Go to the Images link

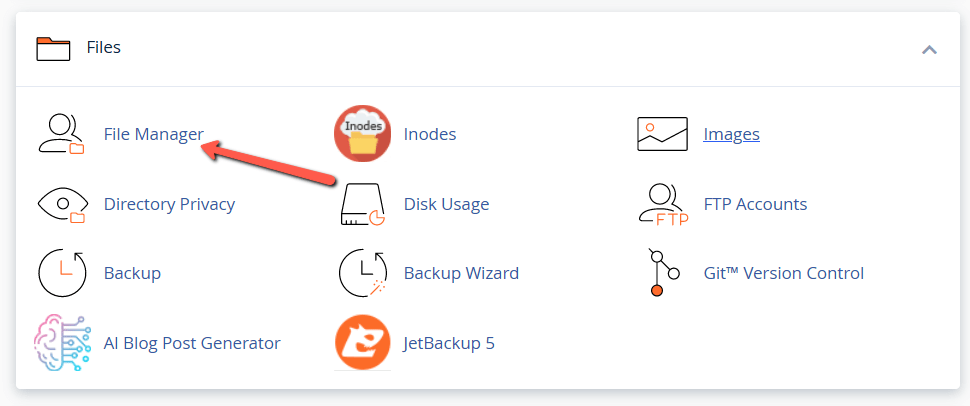pos(731,134)
